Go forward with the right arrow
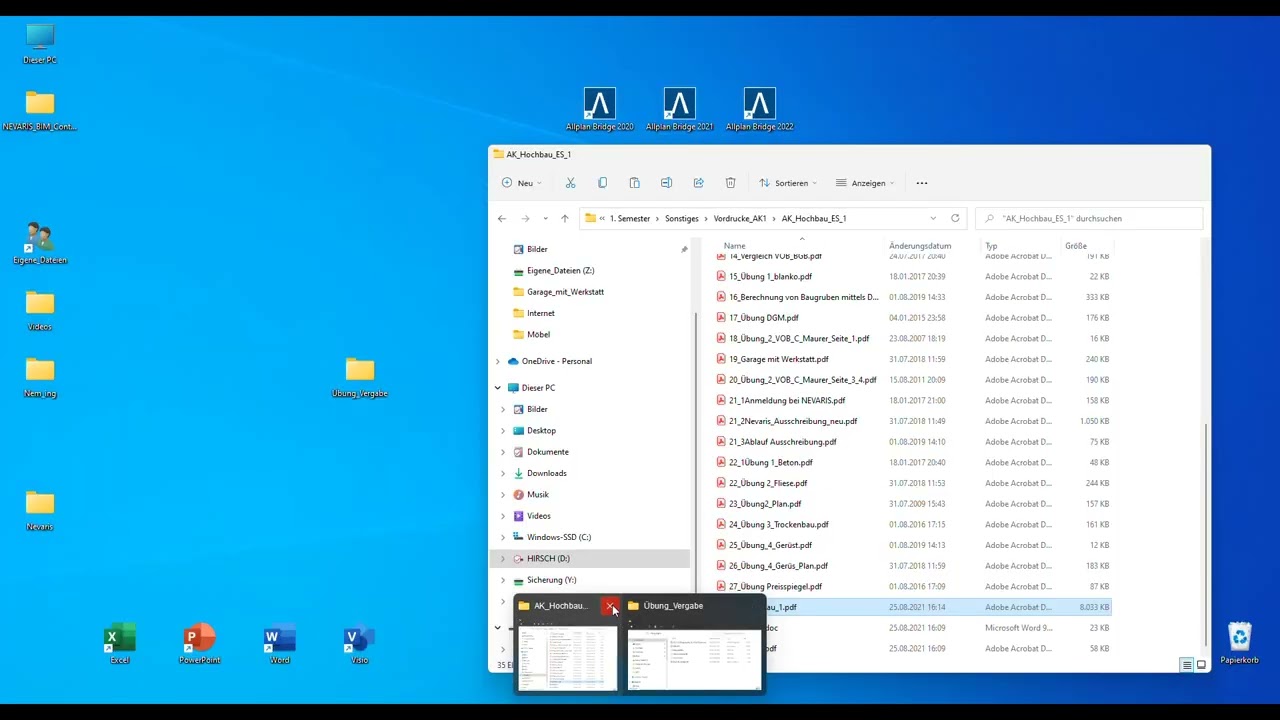The height and width of the screenshot is (720, 1280). tap(525, 218)
